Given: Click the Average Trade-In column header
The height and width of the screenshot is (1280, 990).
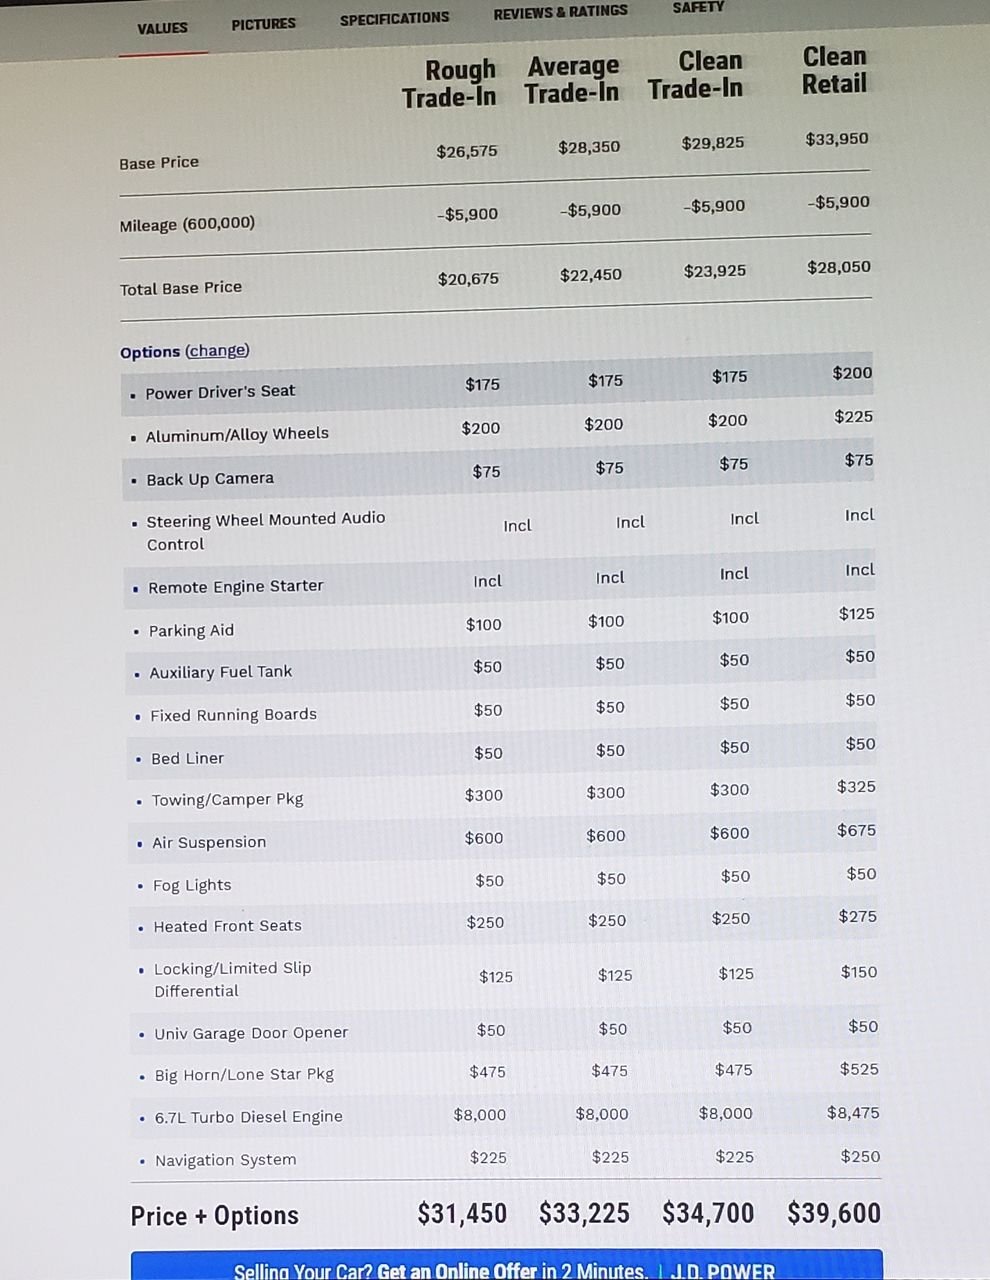Looking at the screenshot, I should click(x=572, y=80).
